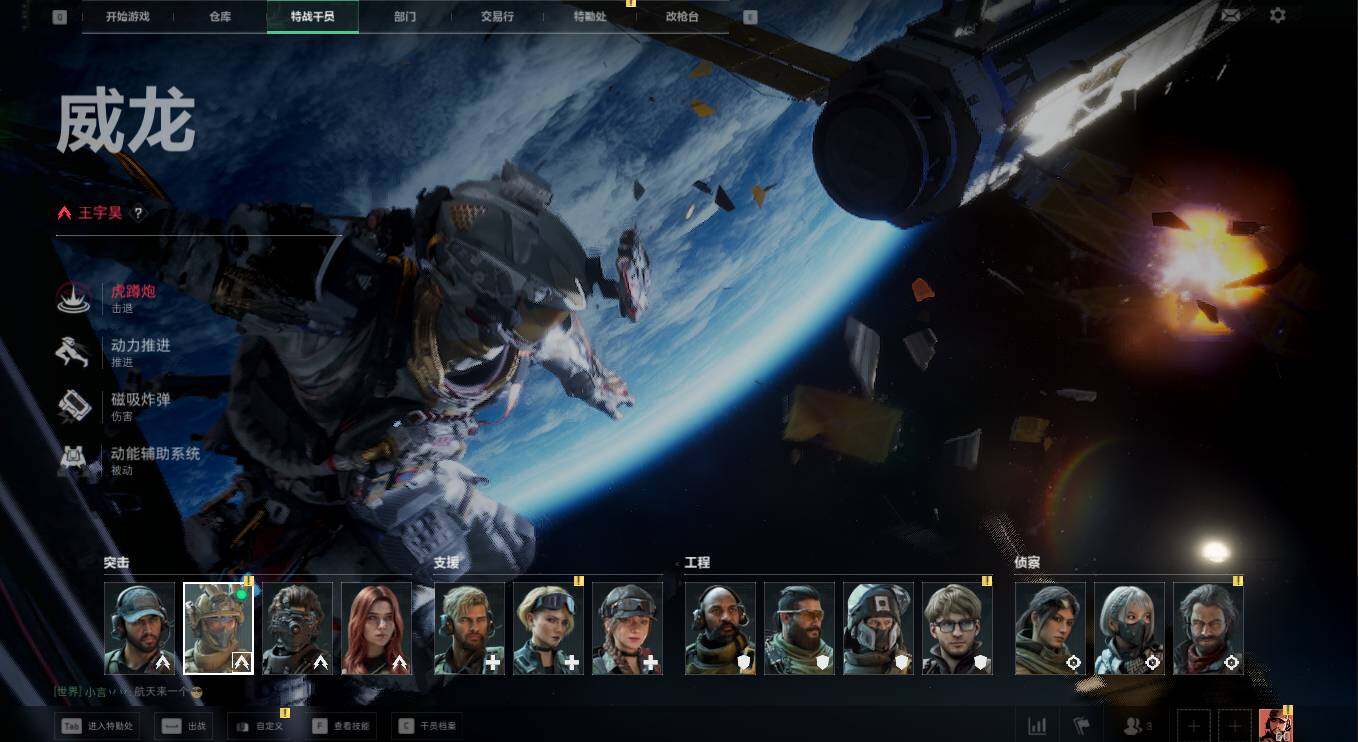Choose the 突击 operator wearing a teal cap
This screenshot has height=742, width=1358.
point(139,628)
